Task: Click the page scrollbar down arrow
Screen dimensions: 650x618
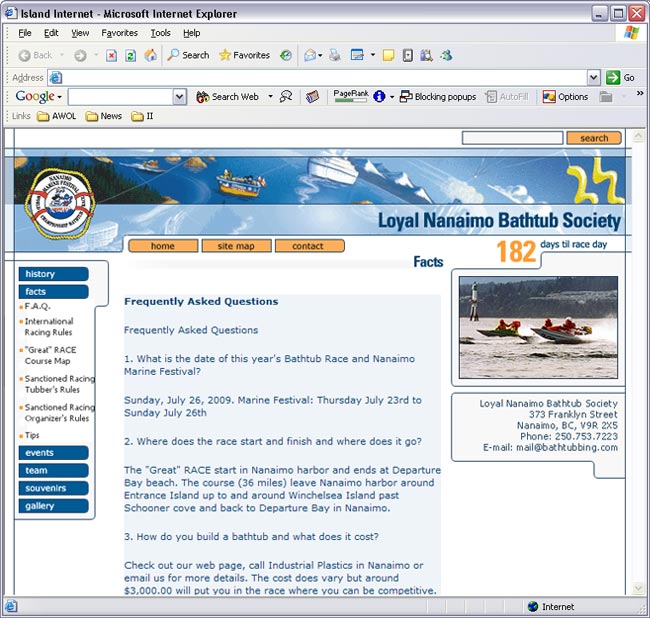Action: pyautogui.click(x=638, y=588)
